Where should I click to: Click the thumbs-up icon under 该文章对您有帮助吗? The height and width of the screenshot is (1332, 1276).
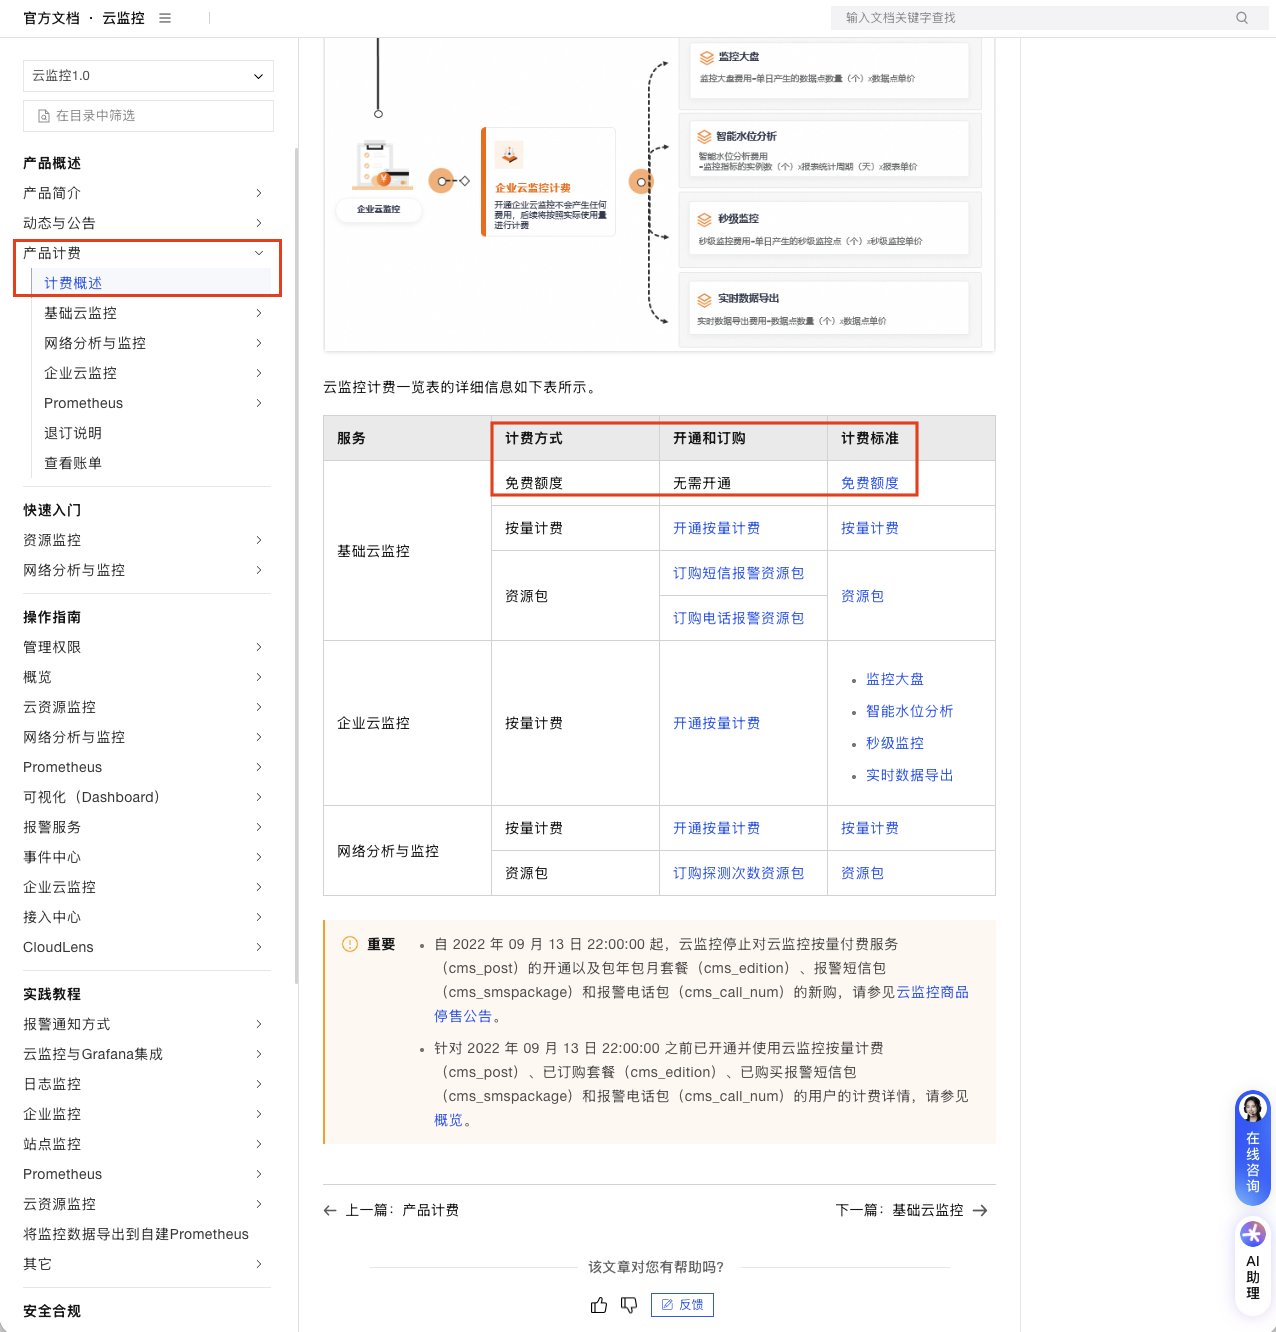(598, 1305)
